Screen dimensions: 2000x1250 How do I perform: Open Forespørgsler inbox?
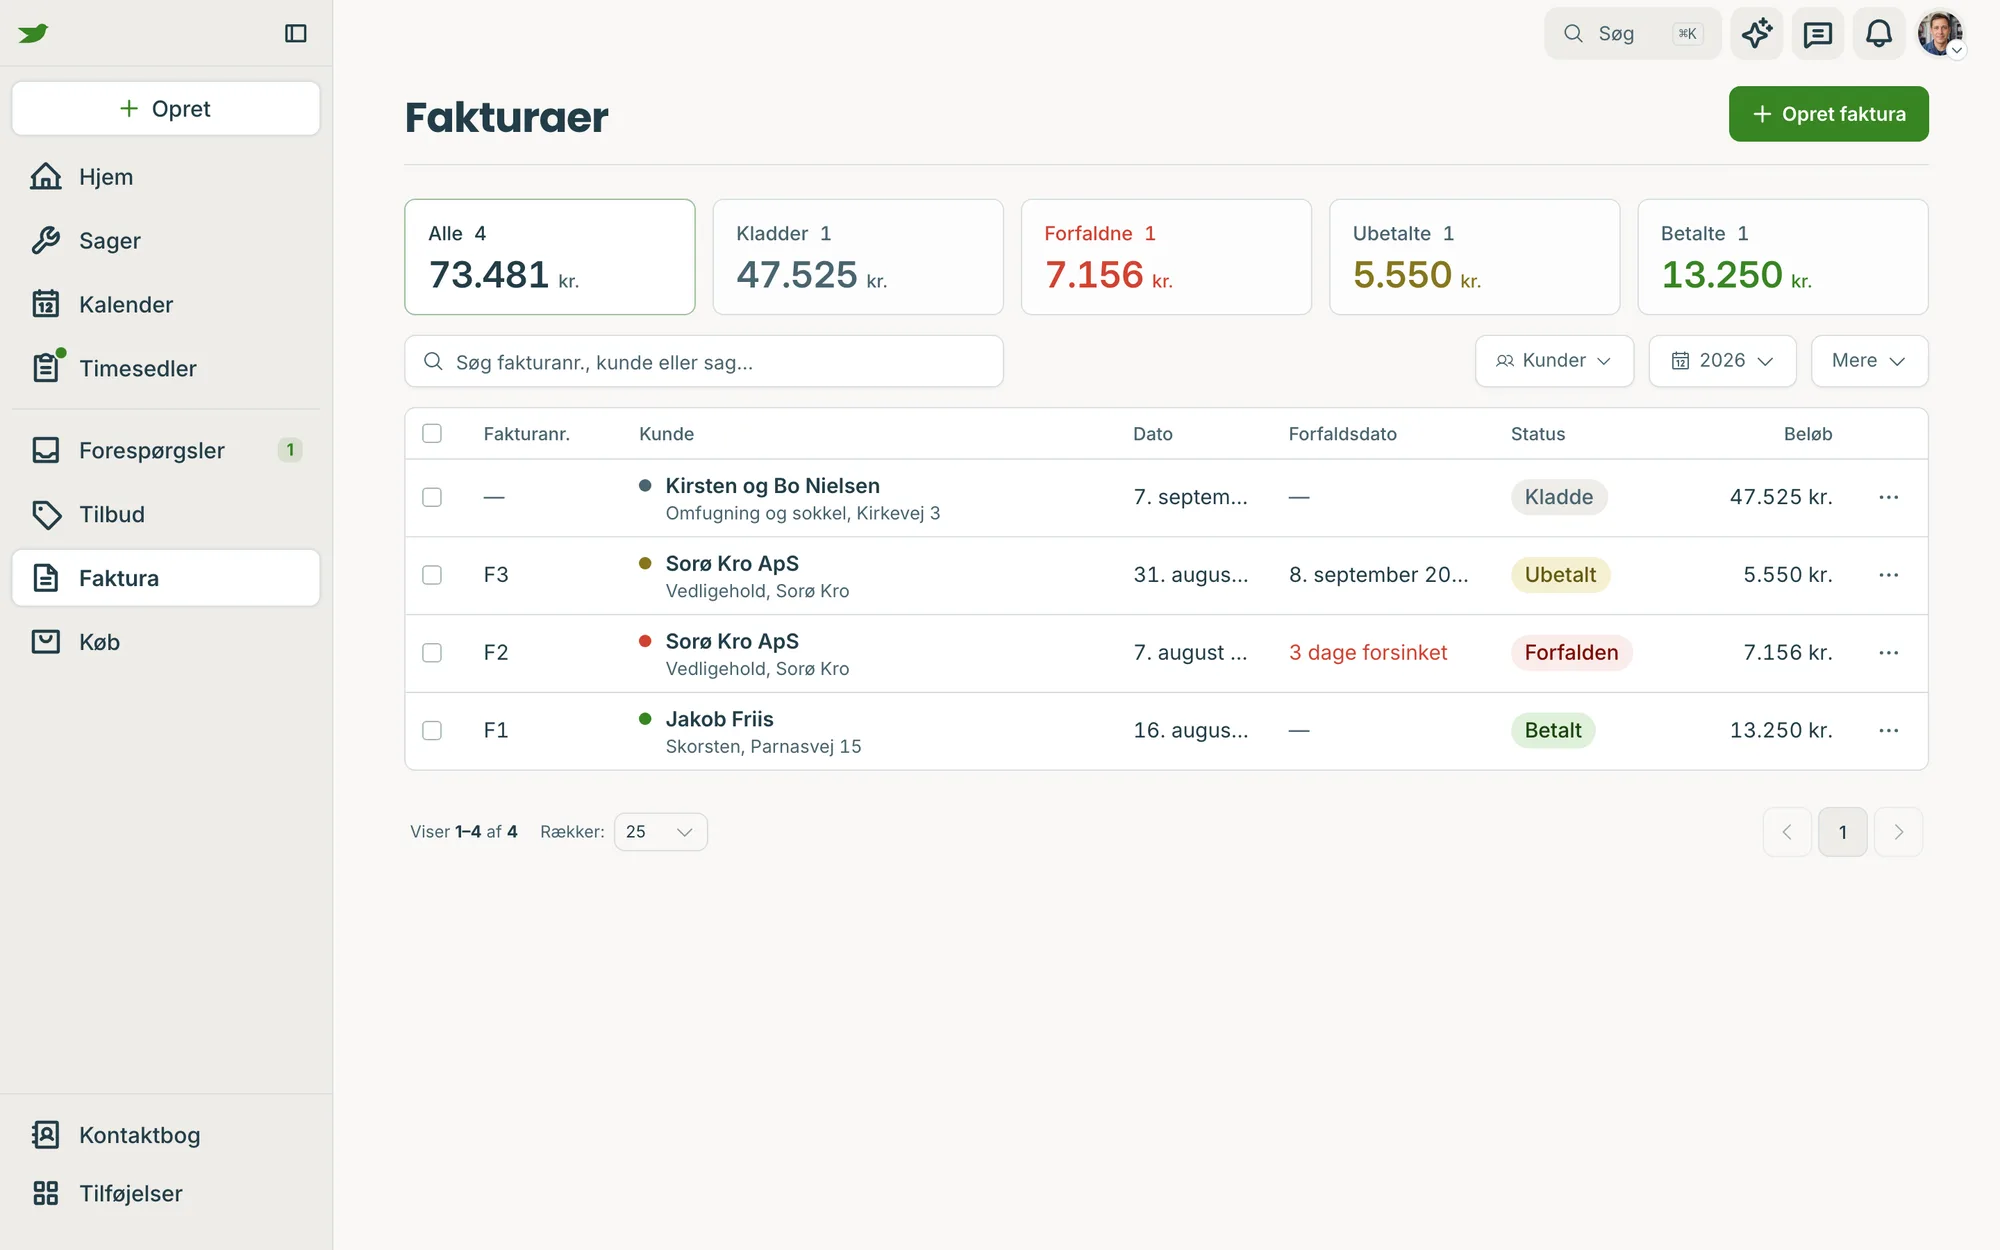click(x=166, y=451)
